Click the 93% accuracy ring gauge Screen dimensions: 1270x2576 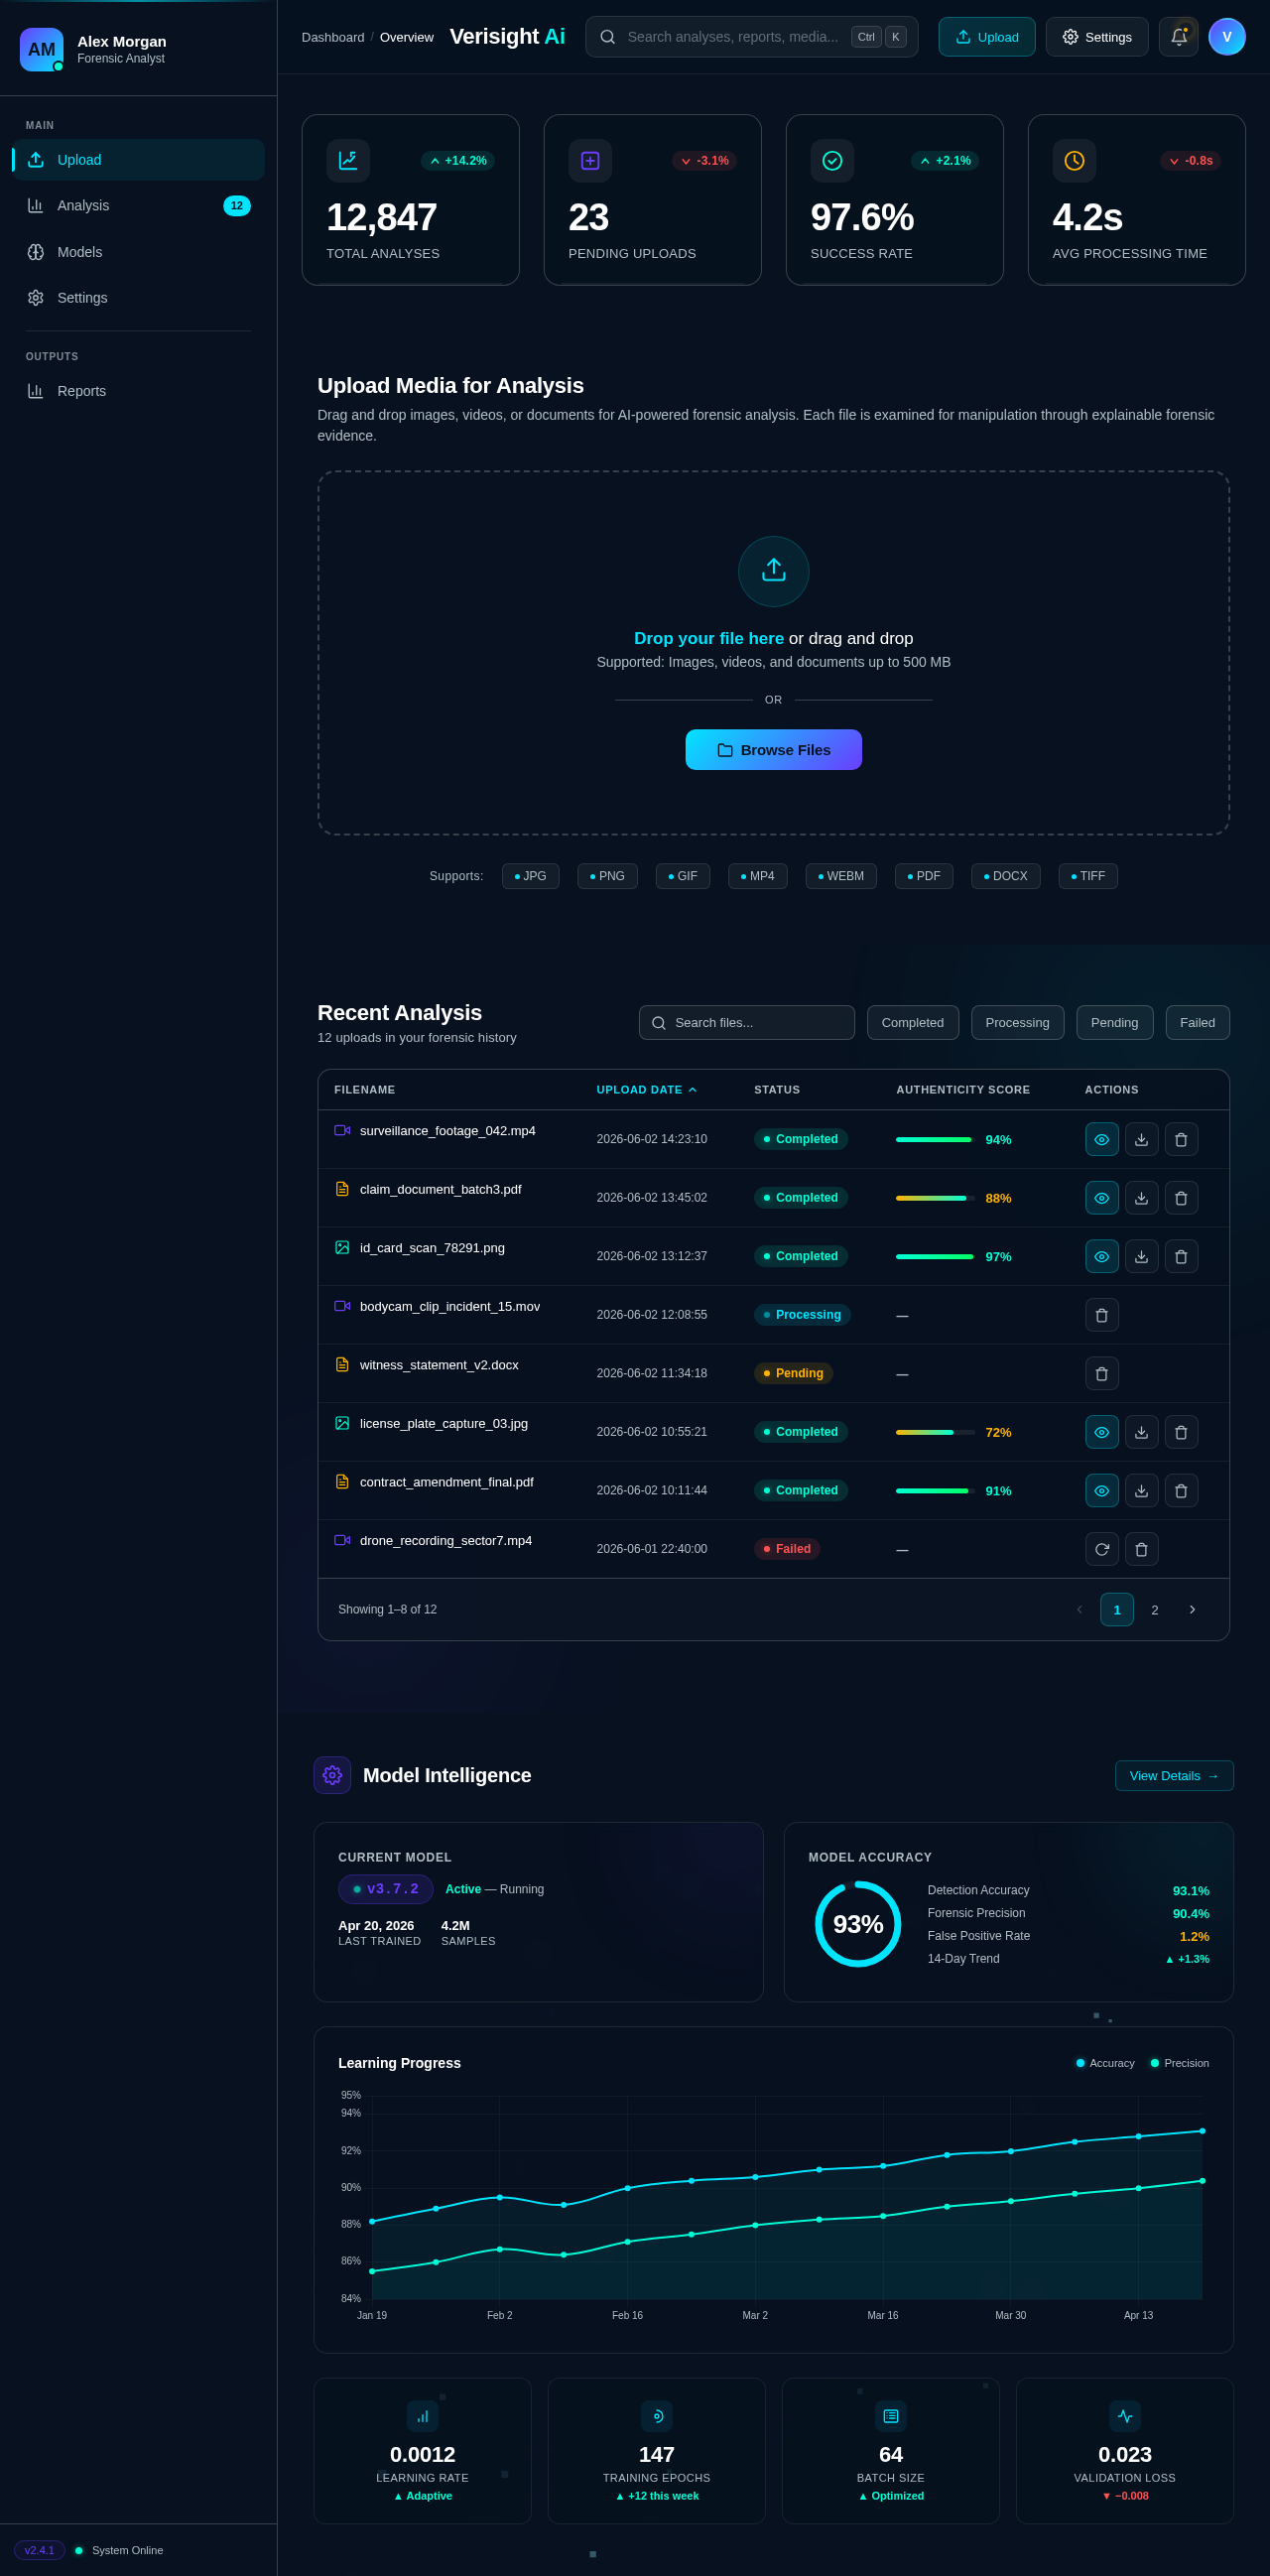tap(858, 1924)
